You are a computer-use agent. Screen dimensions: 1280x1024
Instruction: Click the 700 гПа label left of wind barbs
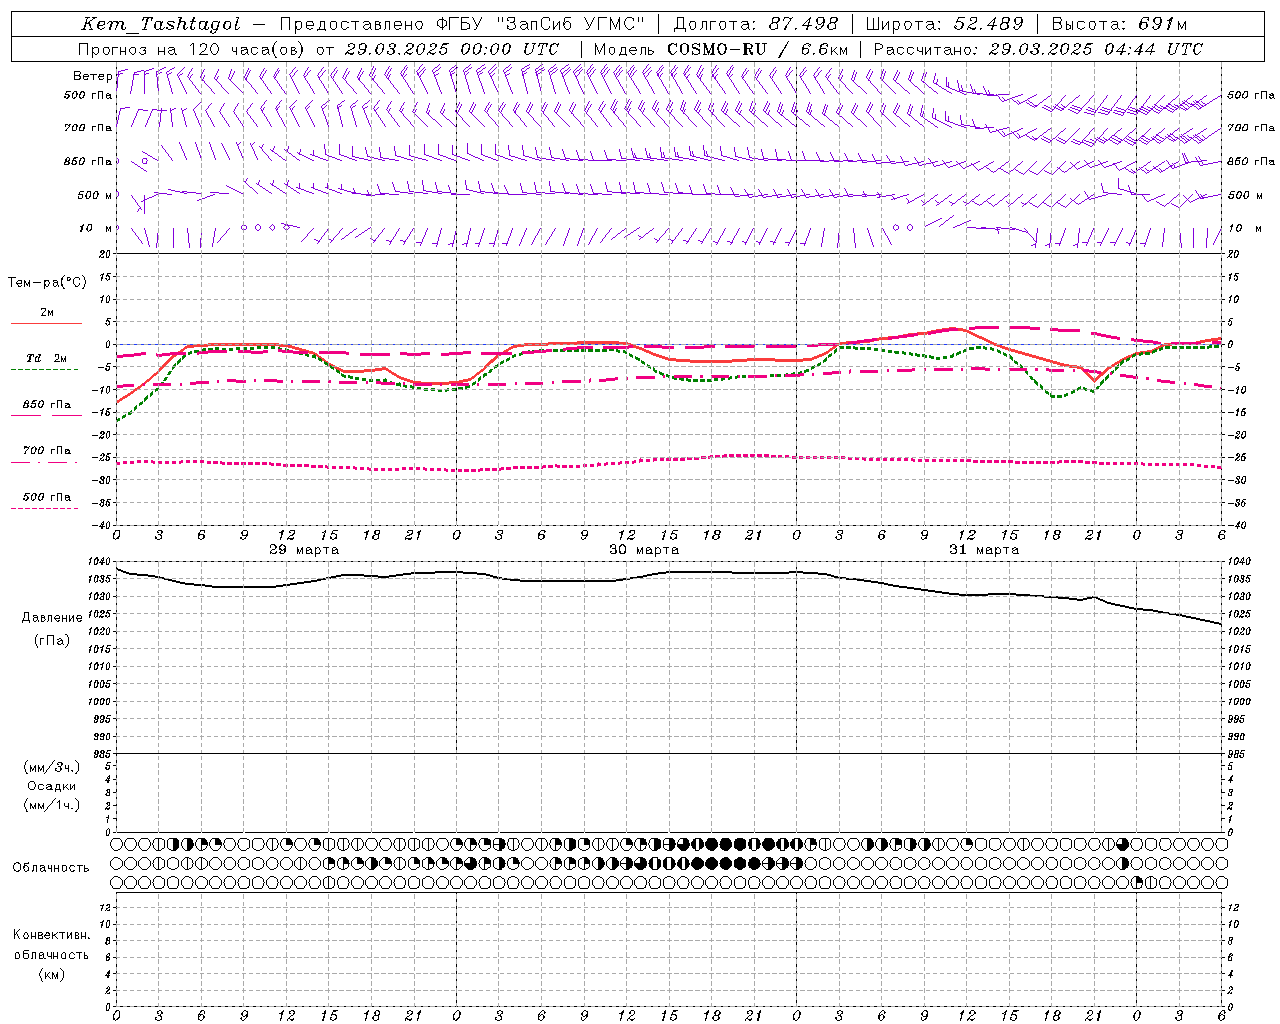[88, 128]
